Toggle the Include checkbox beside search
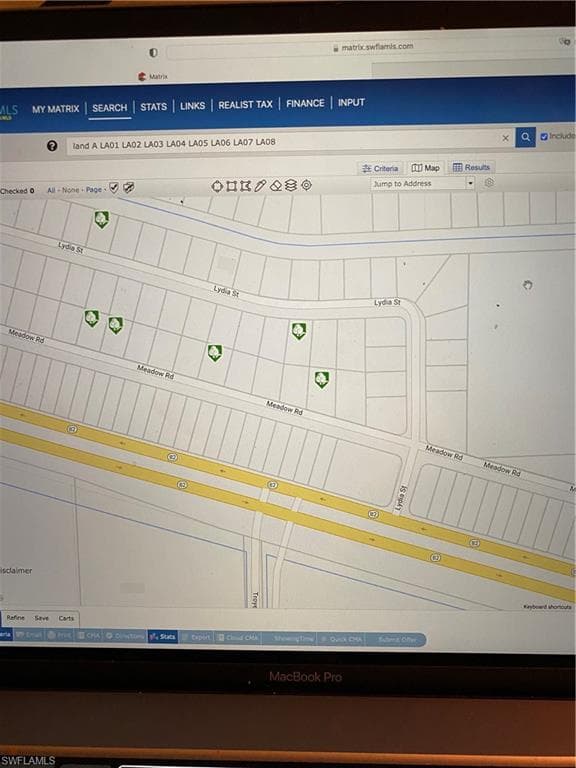Viewport: 576px width, 768px height. tap(544, 137)
